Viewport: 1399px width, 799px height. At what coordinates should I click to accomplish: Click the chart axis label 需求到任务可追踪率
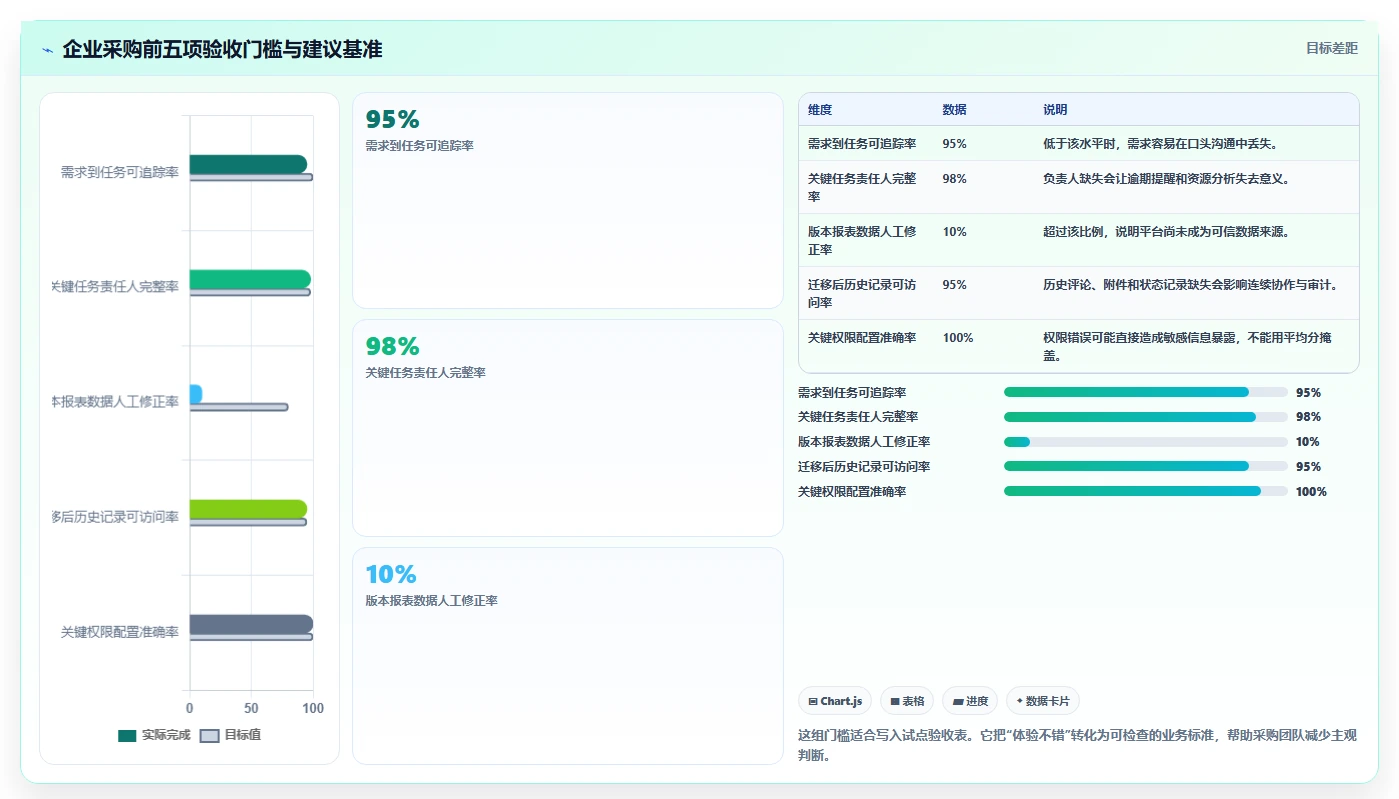[x=120, y=172]
